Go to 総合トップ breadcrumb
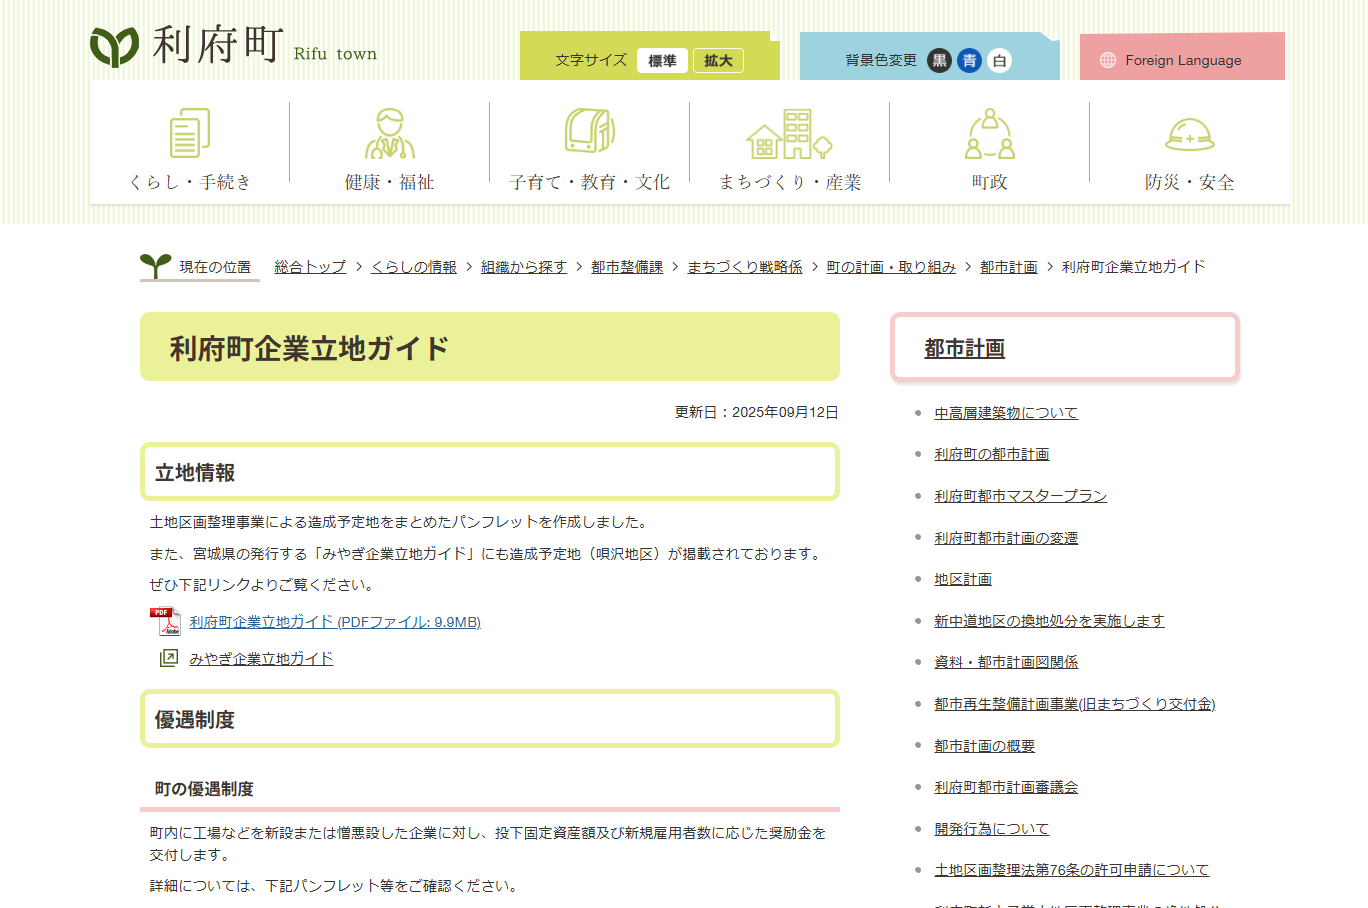 coord(310,267)
